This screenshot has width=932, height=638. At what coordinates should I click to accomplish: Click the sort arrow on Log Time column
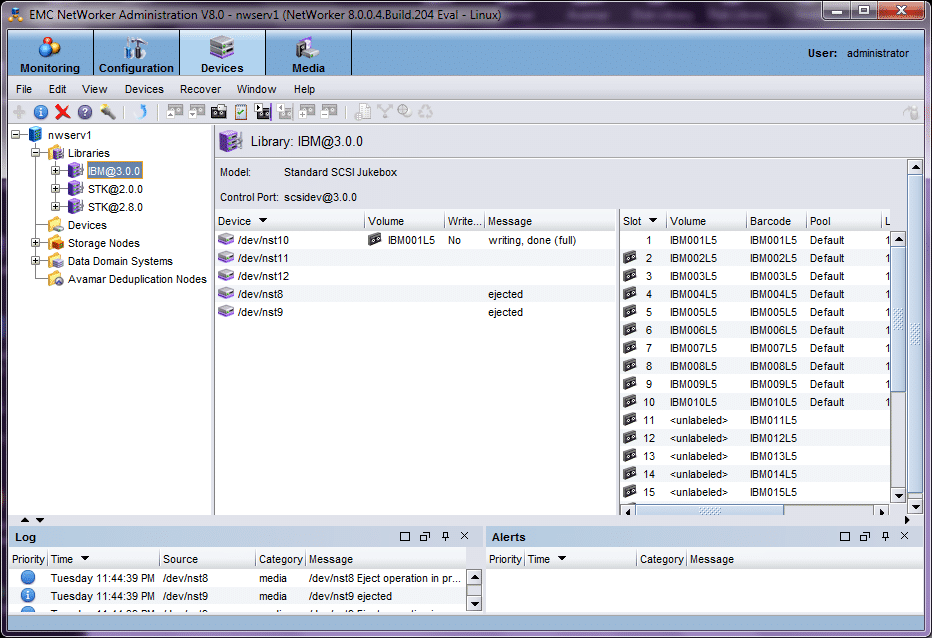85,558
